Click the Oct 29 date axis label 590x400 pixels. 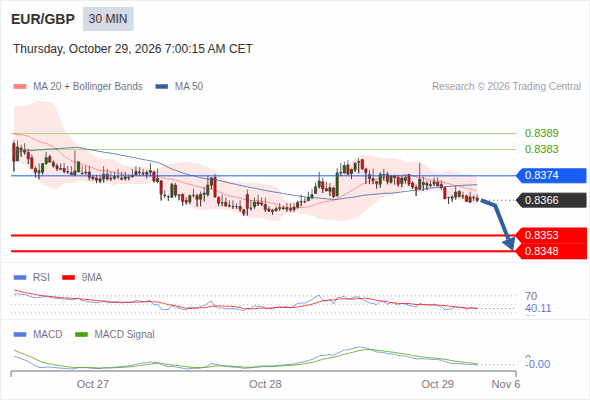point(438,384)
